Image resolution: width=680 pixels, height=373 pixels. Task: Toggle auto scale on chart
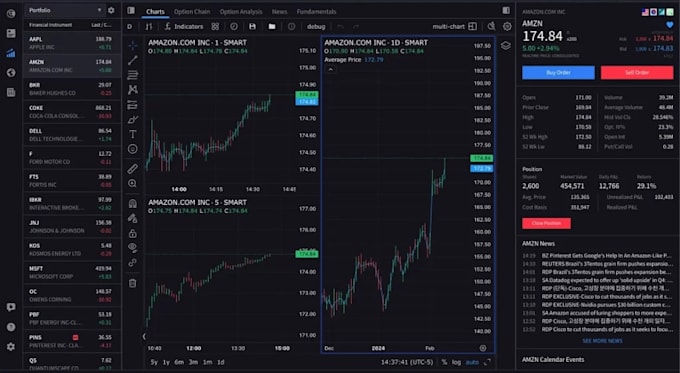point(472,362)
